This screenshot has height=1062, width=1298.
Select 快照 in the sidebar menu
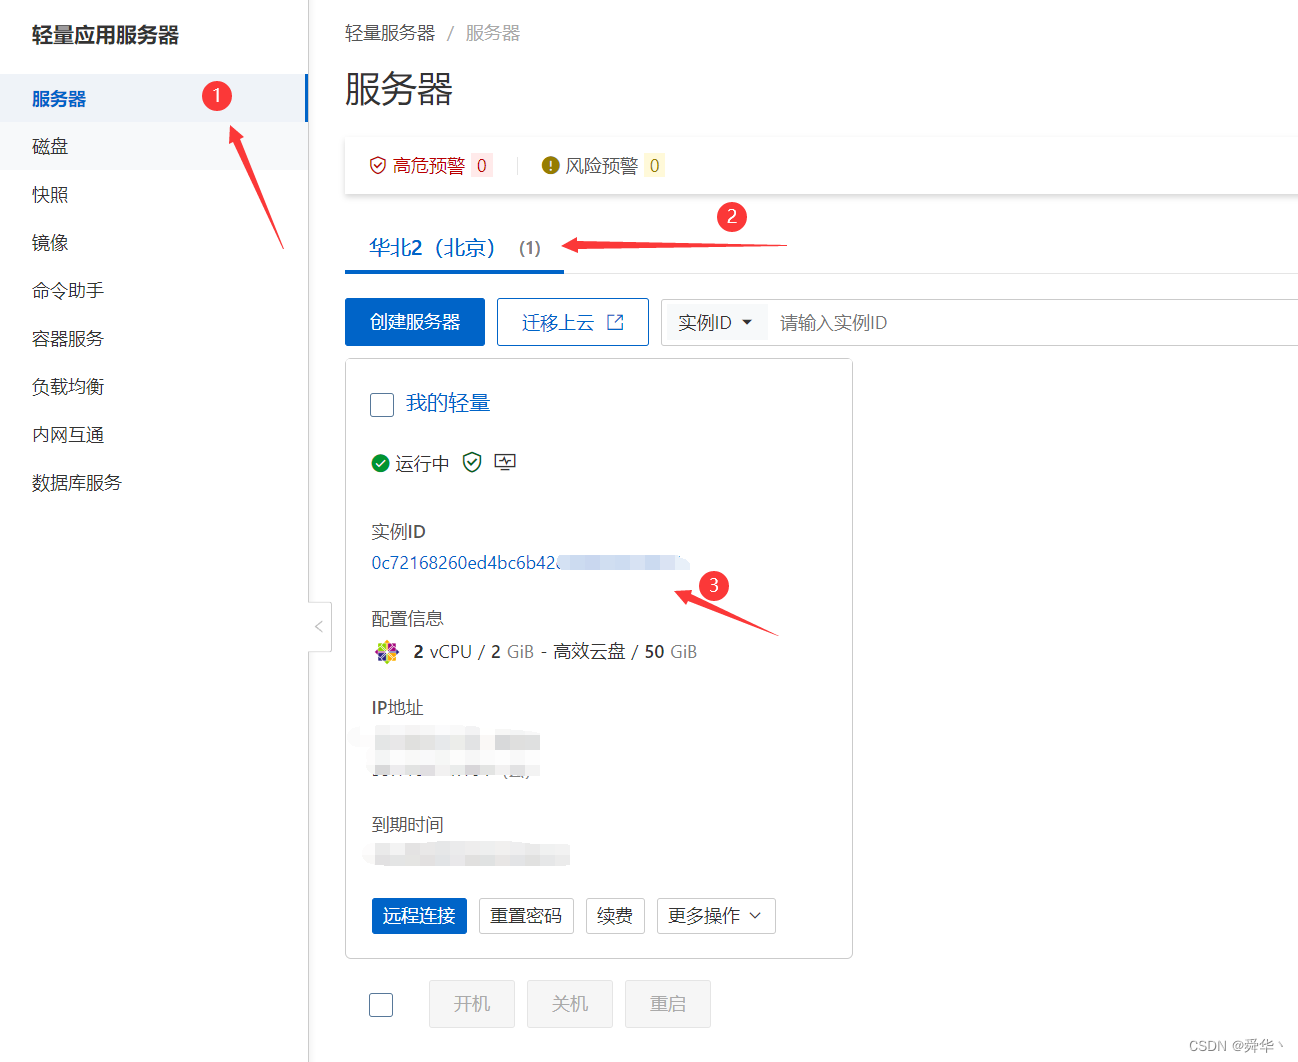coord(50,194)
